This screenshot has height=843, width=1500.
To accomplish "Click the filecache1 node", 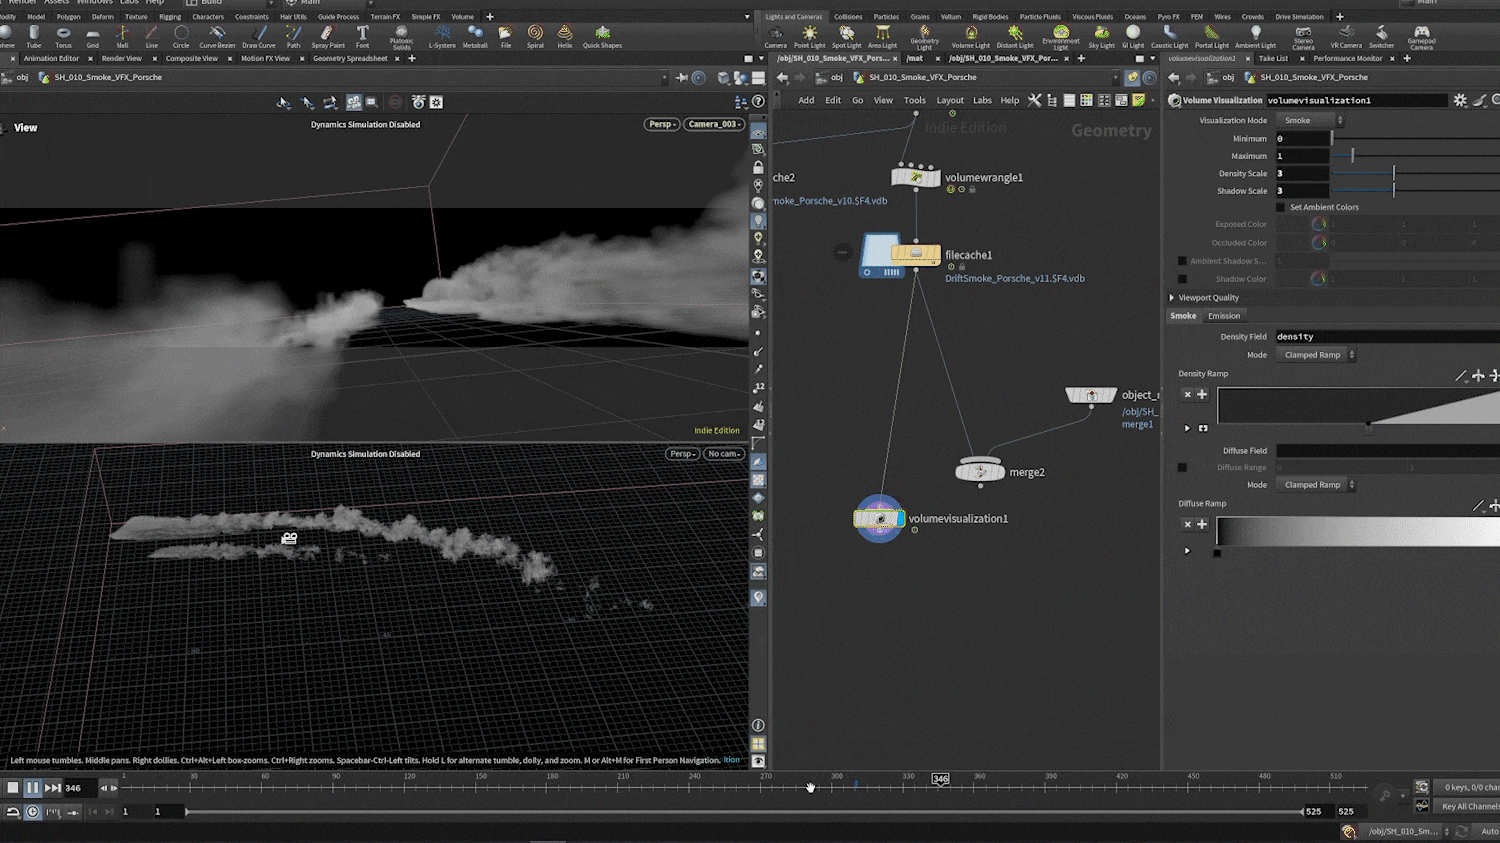I will coord(915,255).
